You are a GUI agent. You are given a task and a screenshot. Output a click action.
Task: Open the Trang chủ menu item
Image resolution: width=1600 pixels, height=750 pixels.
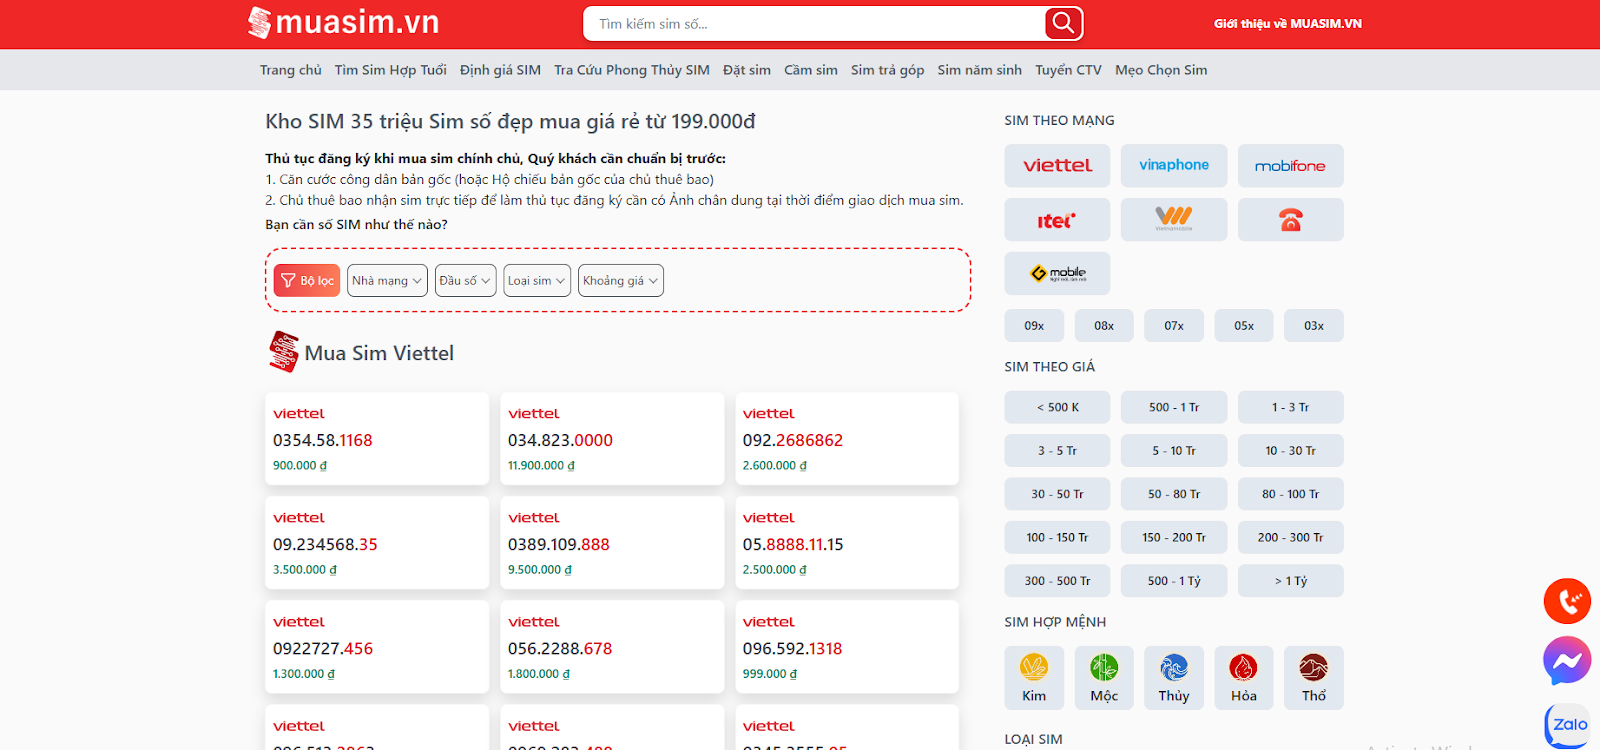pyautogui.click(x=291, y=70)
